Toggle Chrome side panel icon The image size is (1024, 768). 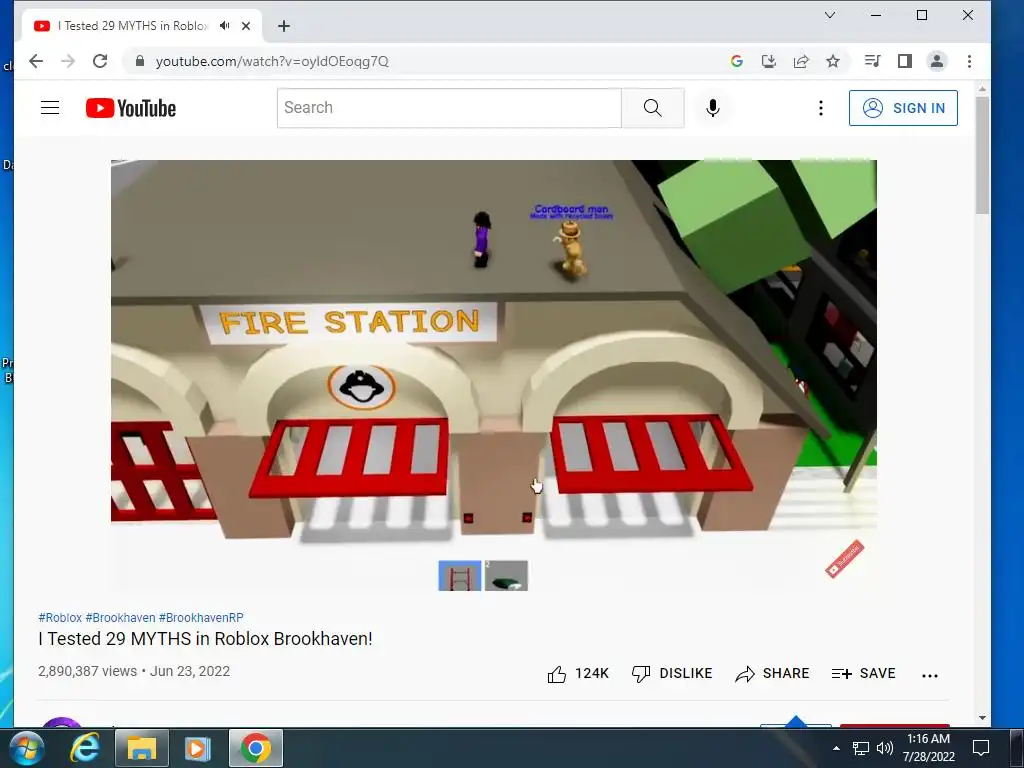point(904,61)
